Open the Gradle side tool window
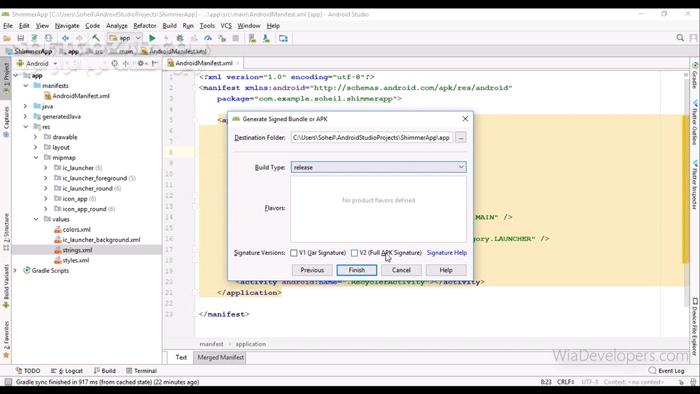 coord(695,75)
